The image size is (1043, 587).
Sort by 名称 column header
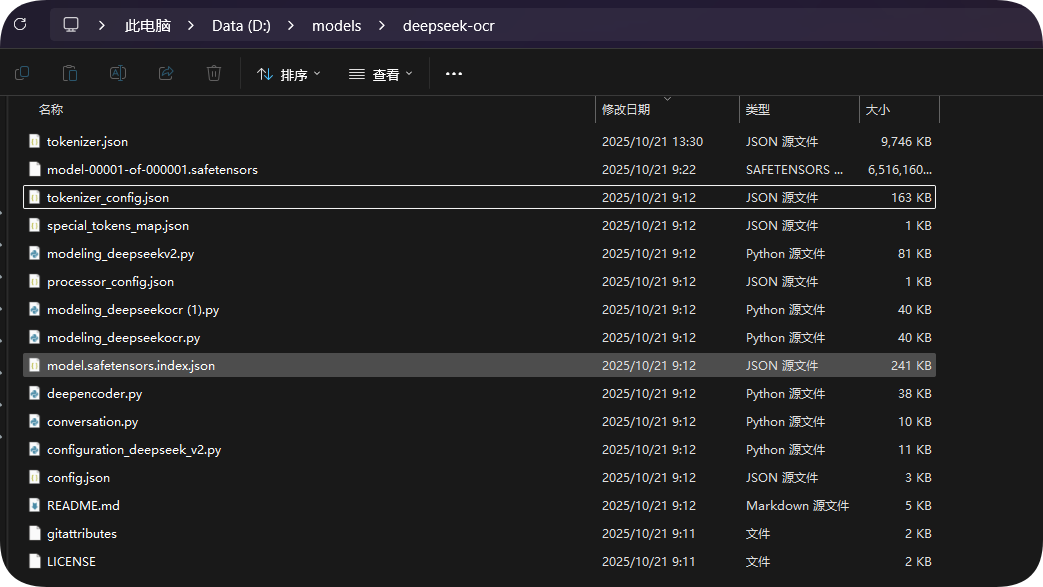click(51, 110)
